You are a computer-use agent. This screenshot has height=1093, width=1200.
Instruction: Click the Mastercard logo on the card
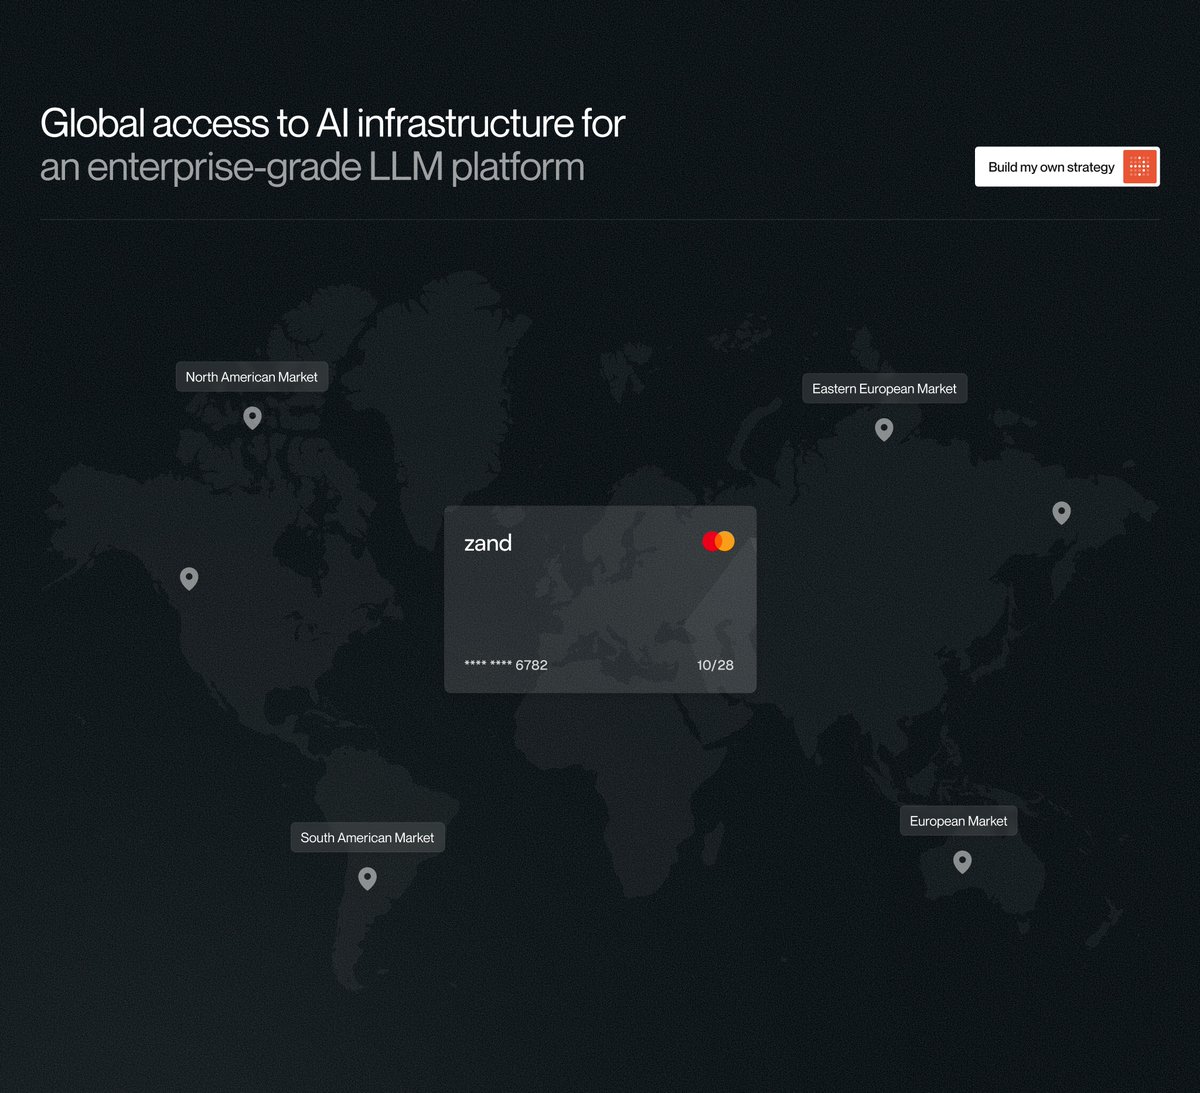point(718,541)
